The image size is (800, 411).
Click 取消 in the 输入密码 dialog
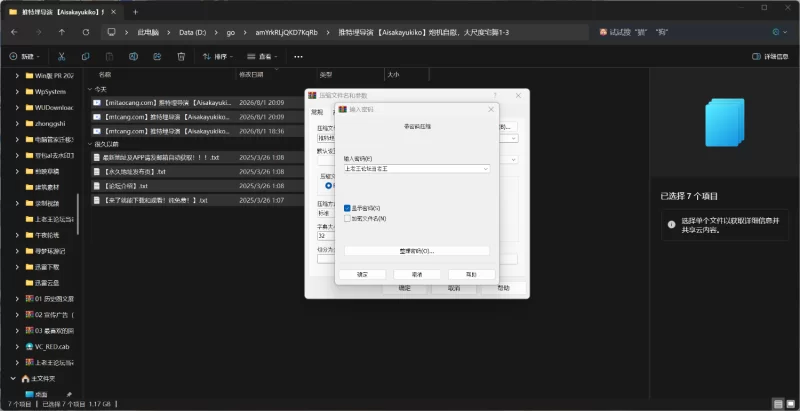point(417,274)
